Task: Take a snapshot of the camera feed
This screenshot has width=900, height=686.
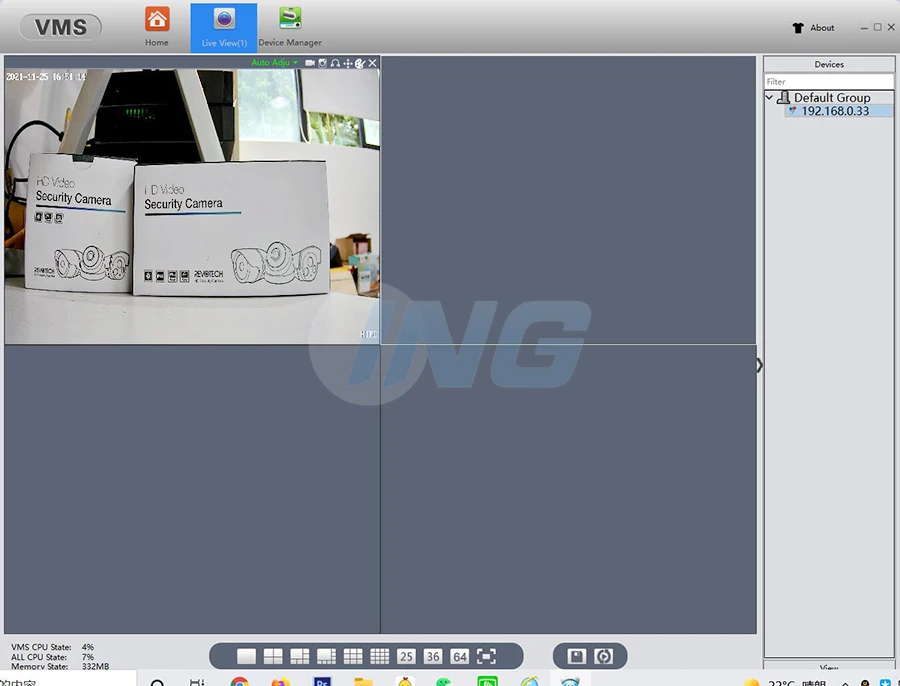Action: click(322, 63)
